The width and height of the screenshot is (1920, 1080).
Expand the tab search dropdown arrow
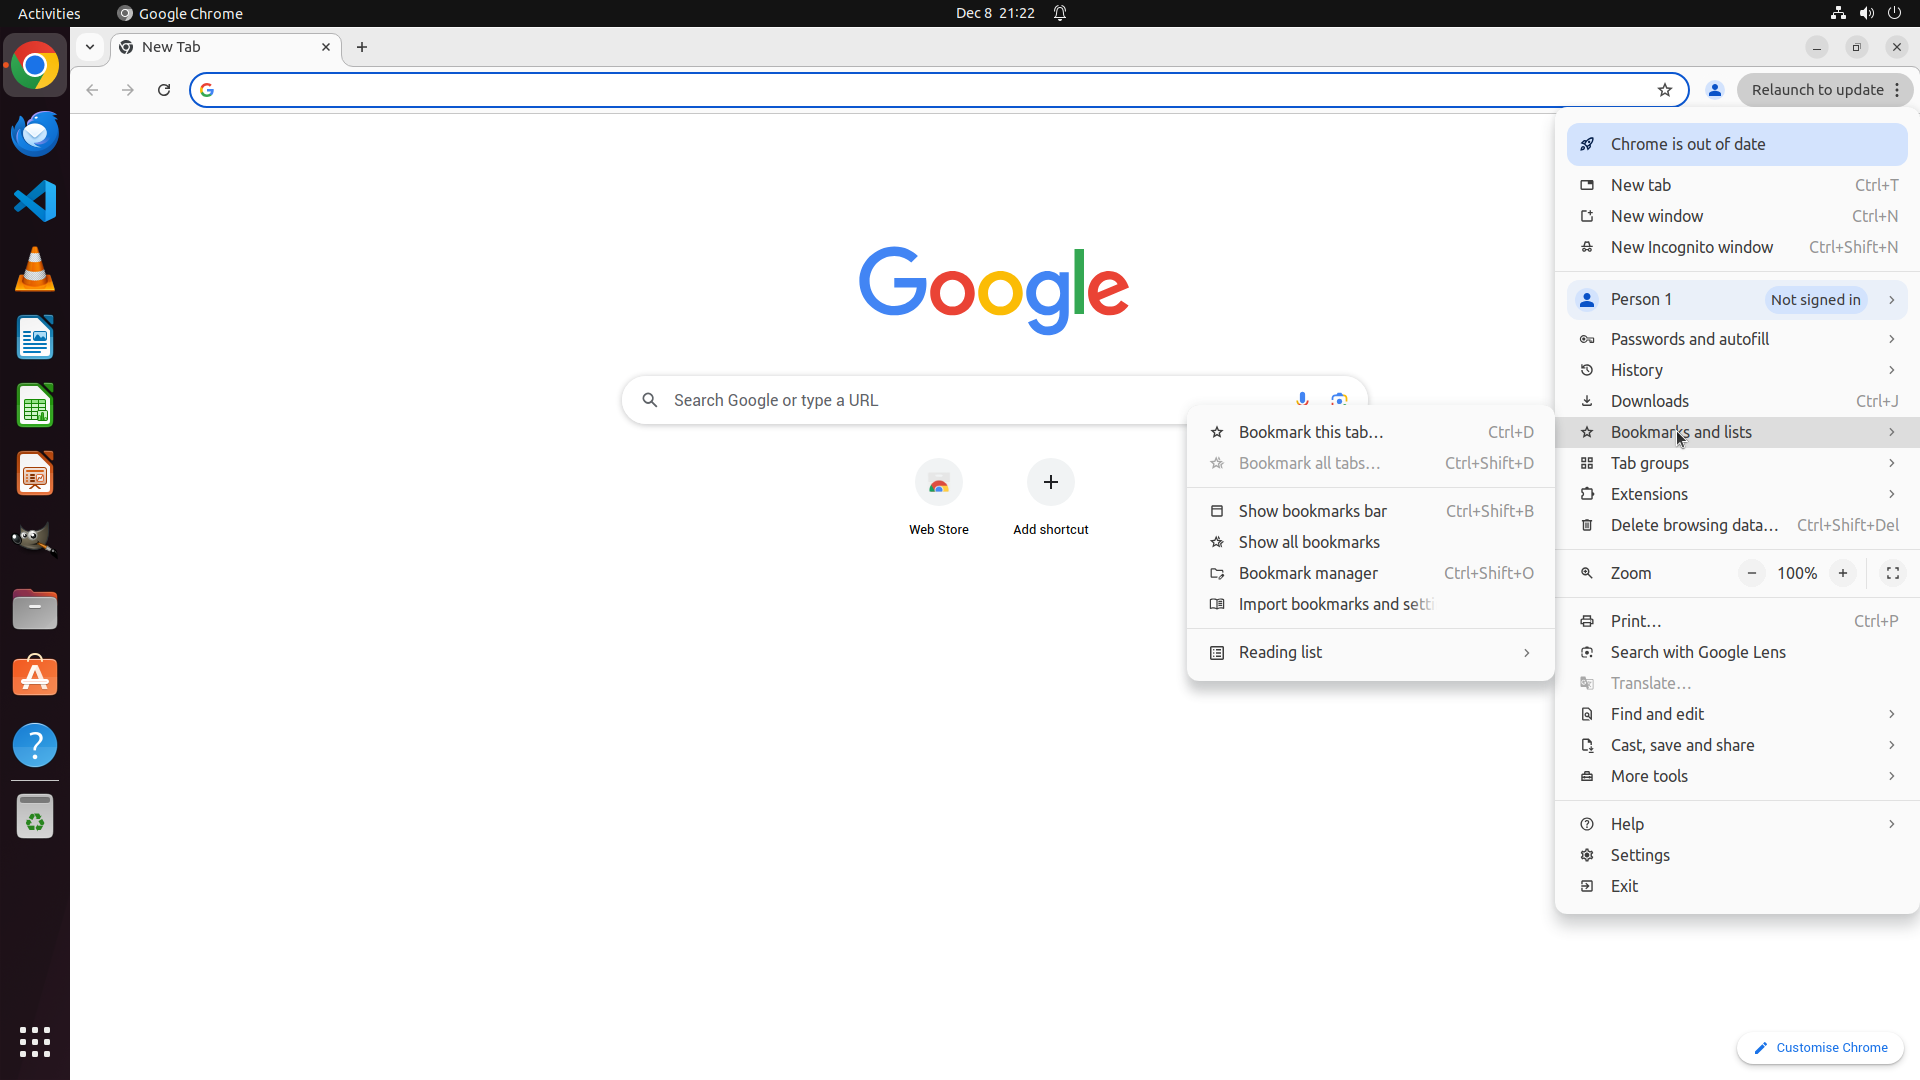[90, 47]
